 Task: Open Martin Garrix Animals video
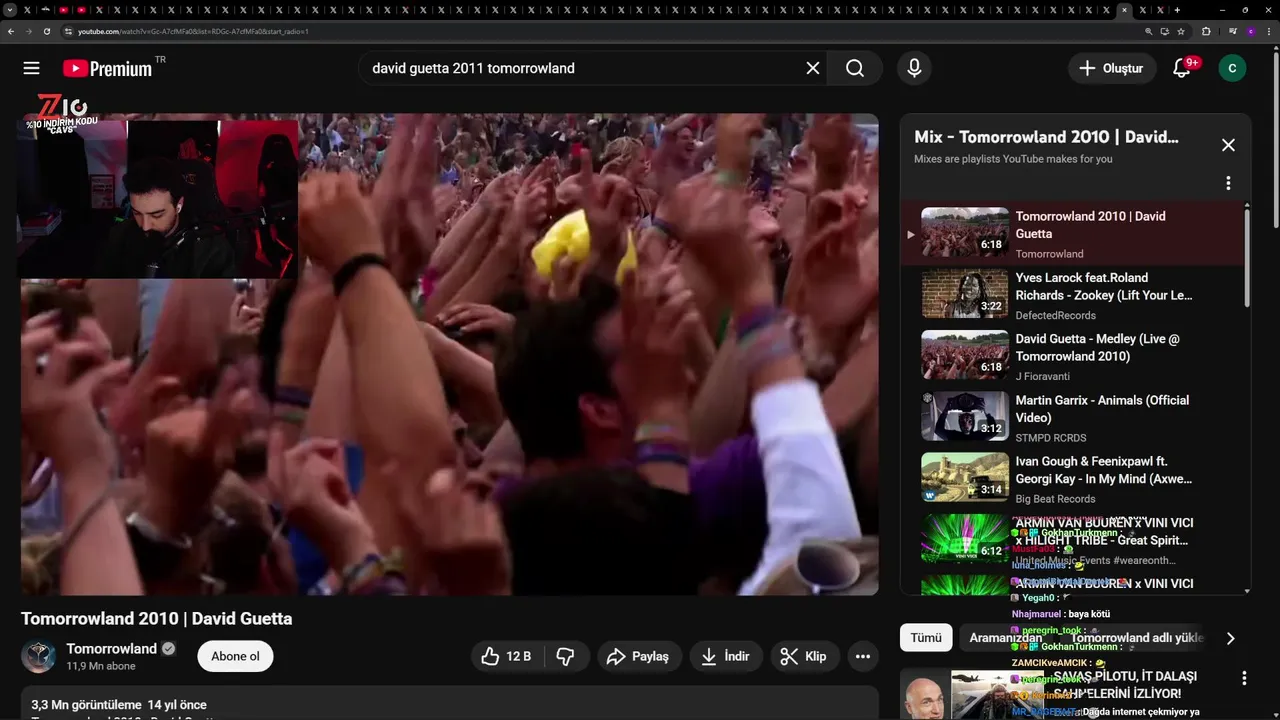(1102, 409)
